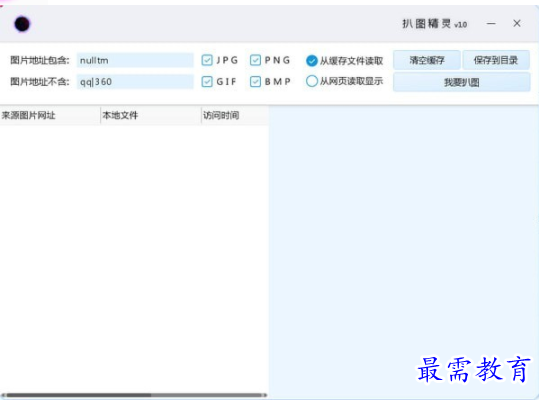The width and height of the screenshot is (539, 401).
Task: Sort by 来源图片网址 column header
Action: pyautogui.click(x=50, y=115)
